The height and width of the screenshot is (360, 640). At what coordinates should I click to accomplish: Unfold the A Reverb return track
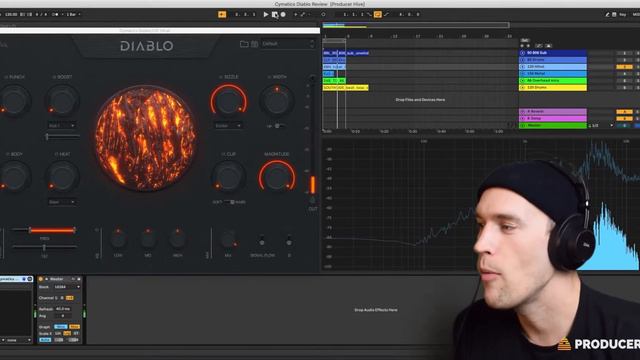pyautogui.click(x=522, y=111)
